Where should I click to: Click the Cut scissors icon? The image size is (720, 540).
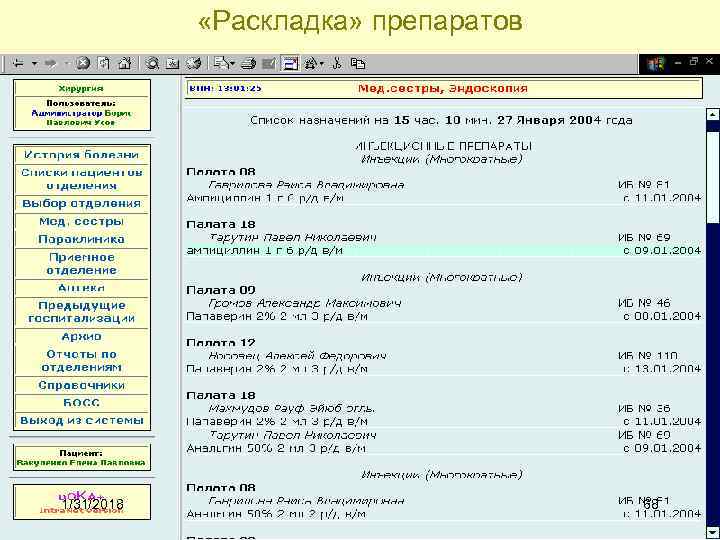[337, 63]
